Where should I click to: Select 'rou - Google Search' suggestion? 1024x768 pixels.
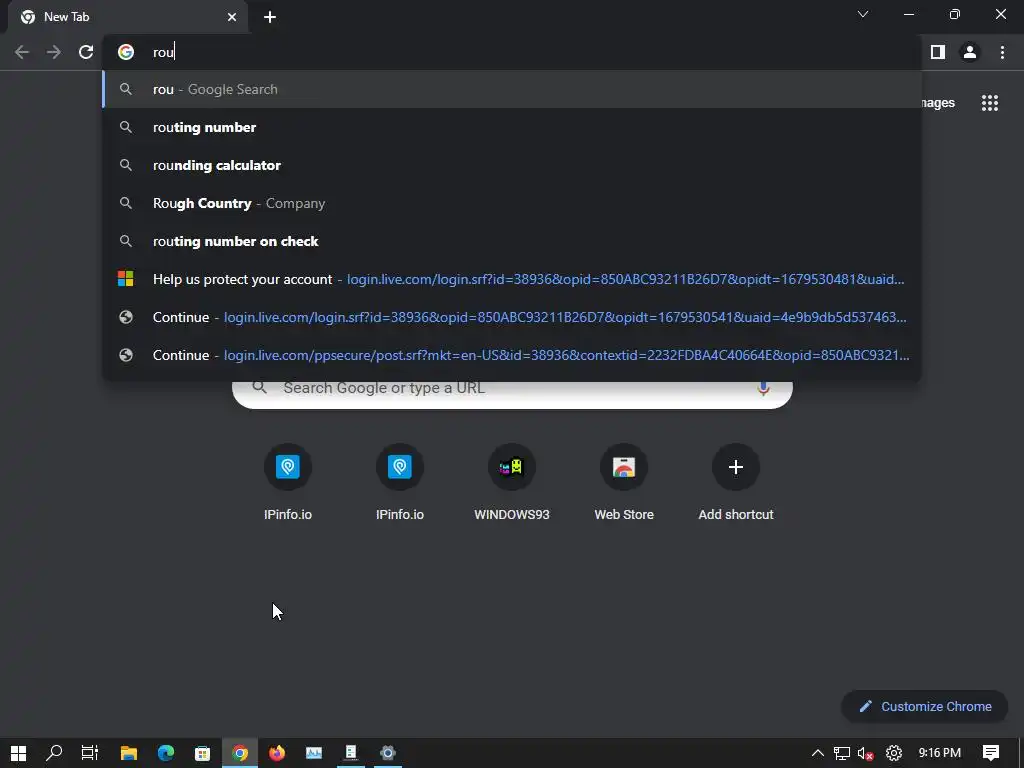point(512,89)
